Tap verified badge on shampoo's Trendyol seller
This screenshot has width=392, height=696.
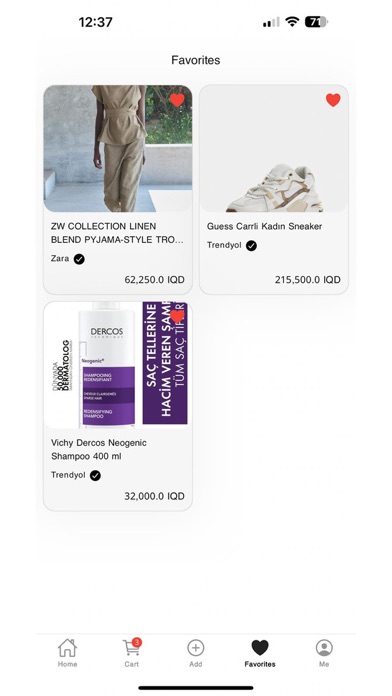tap(95, 476)
